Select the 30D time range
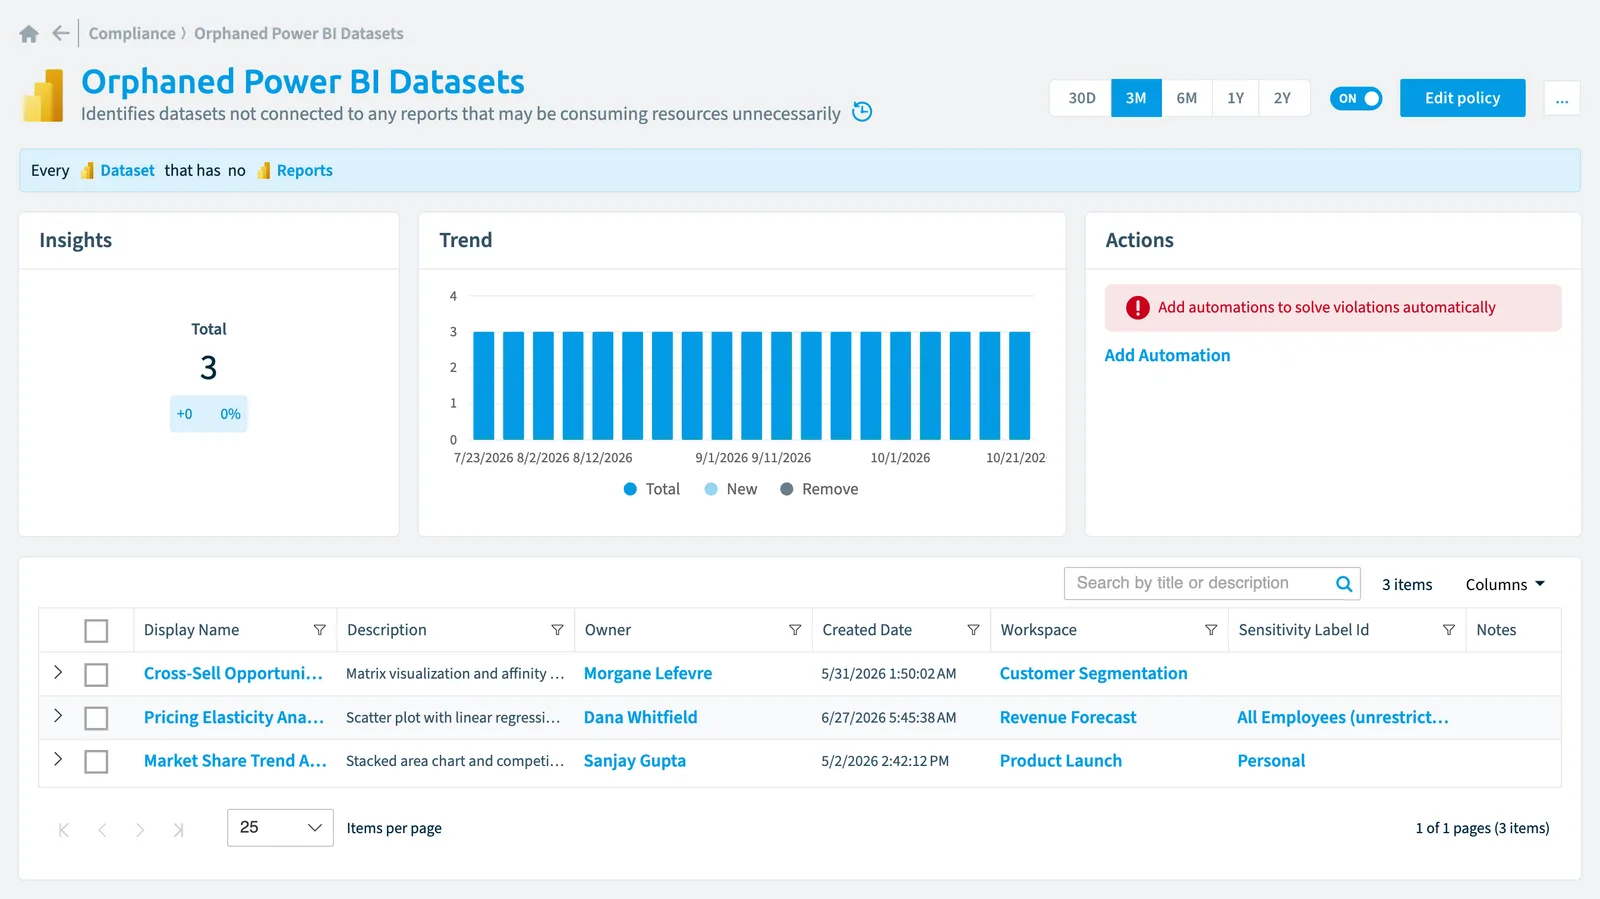Viewport: 1600px width, 899px height. (1081, 98)
